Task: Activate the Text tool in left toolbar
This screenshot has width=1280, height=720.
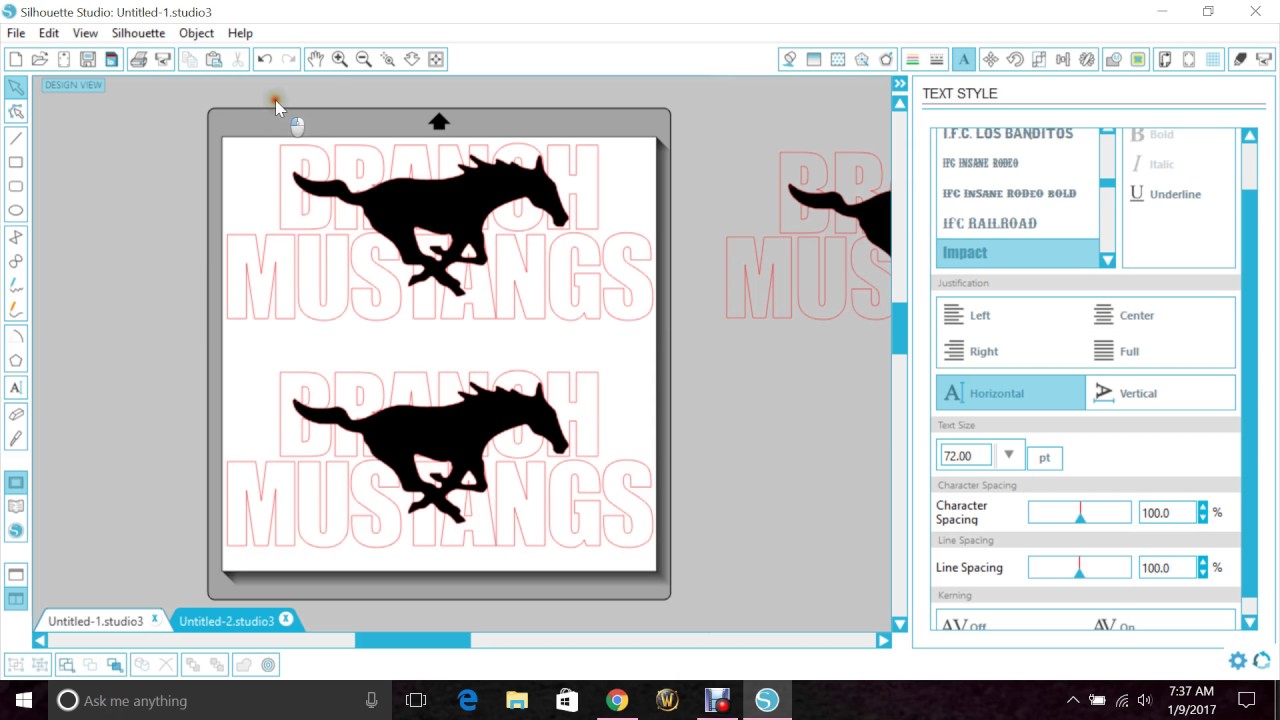Action: 16,387
